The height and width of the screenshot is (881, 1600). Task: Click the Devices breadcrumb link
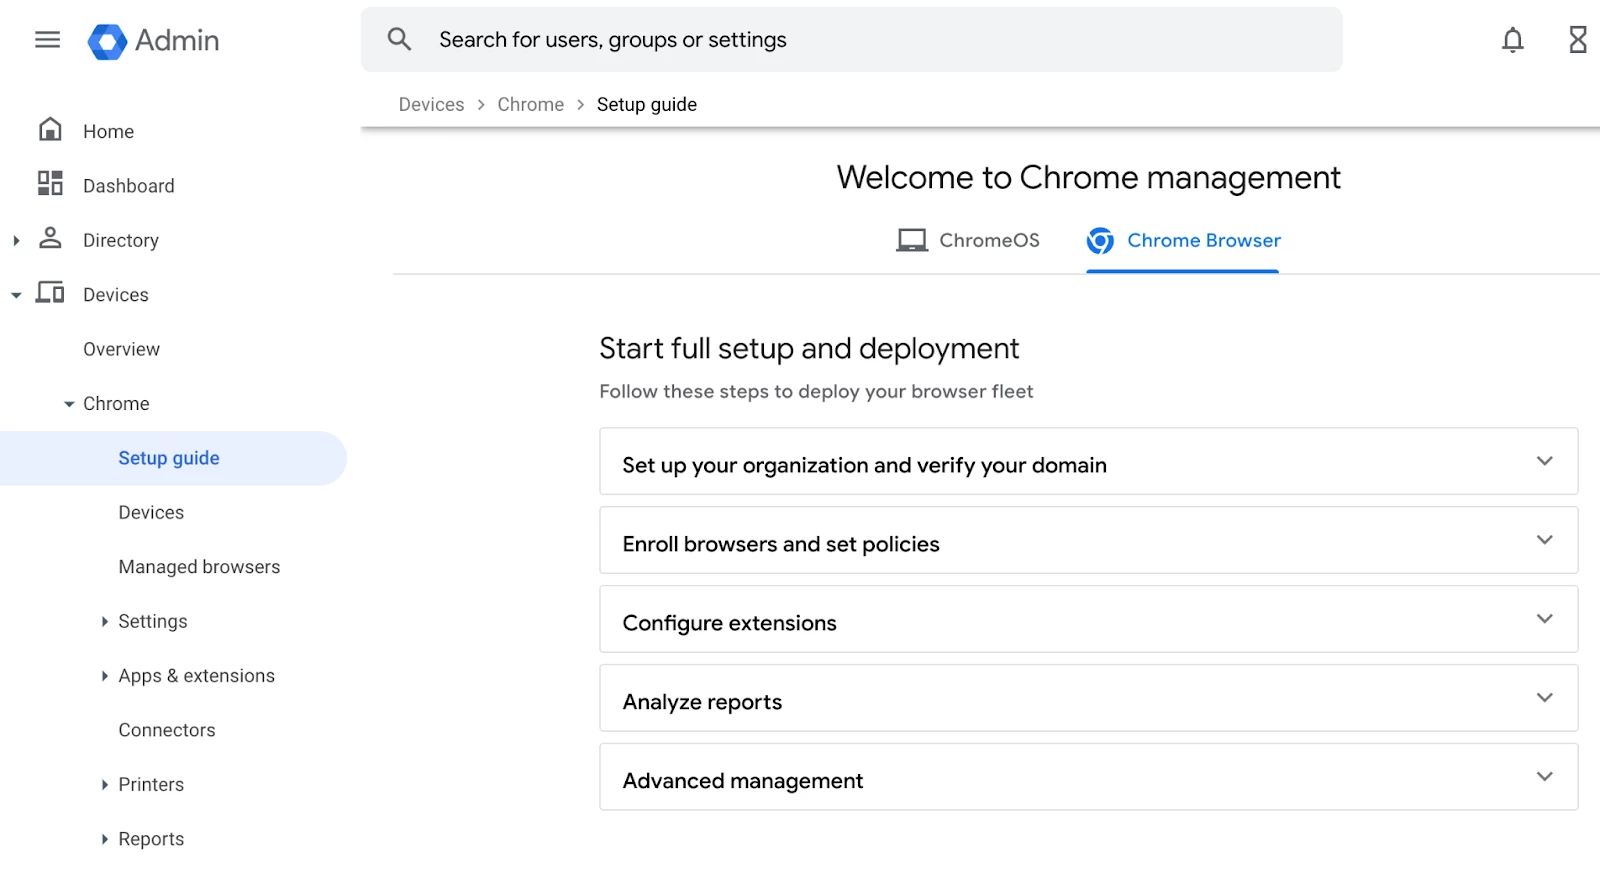[x=431, y=105]
